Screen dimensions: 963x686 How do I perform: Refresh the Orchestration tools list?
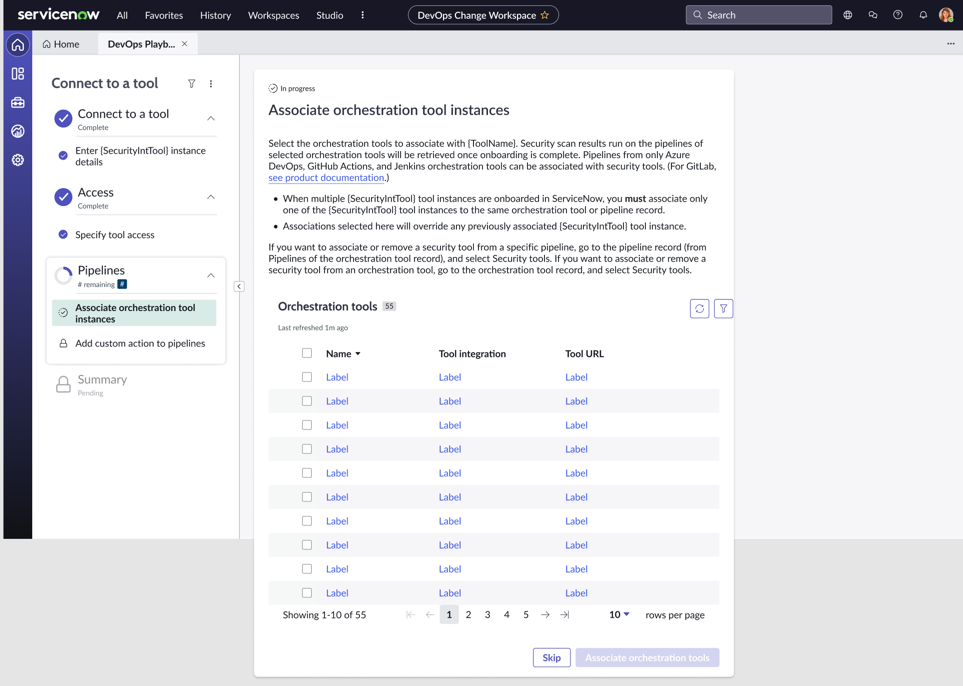coord(700,308)
